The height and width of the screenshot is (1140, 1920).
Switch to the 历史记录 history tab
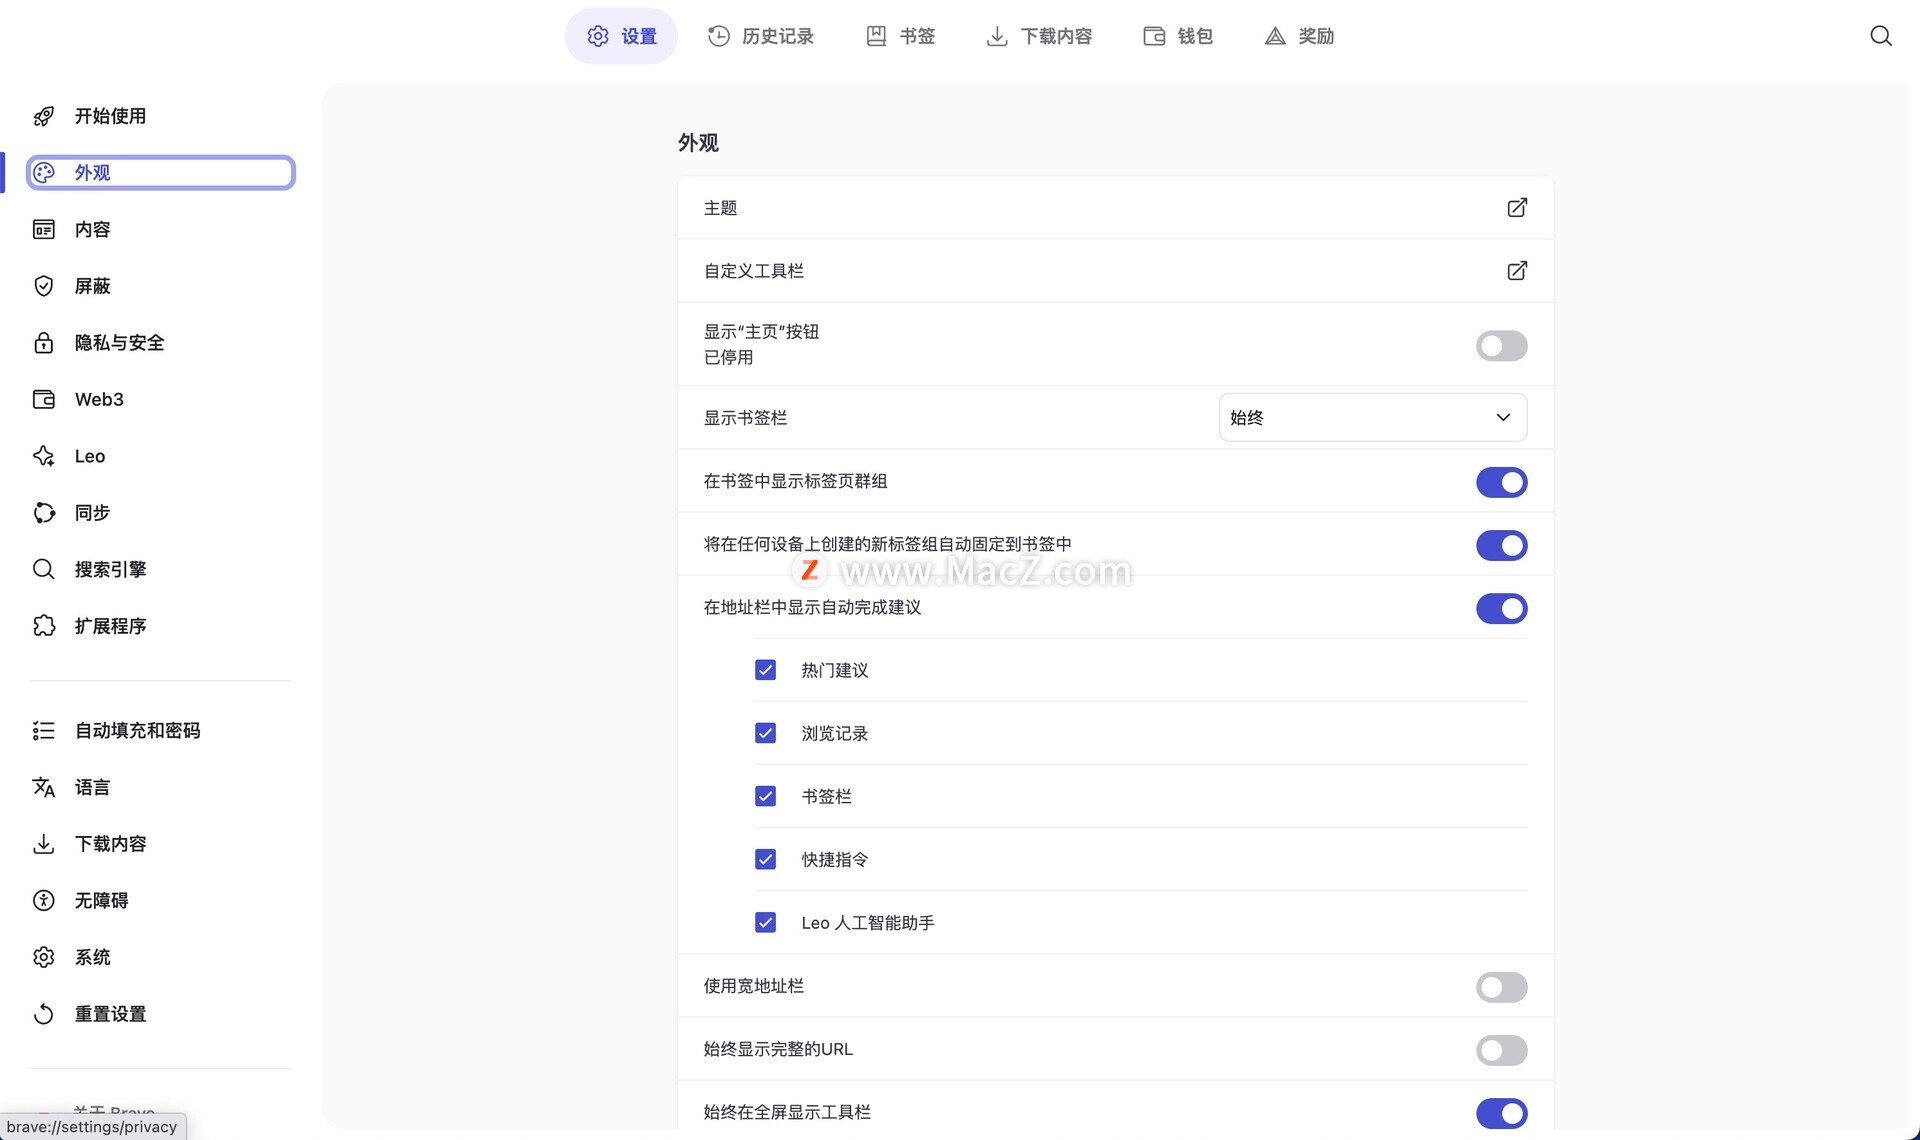(760, 36)
